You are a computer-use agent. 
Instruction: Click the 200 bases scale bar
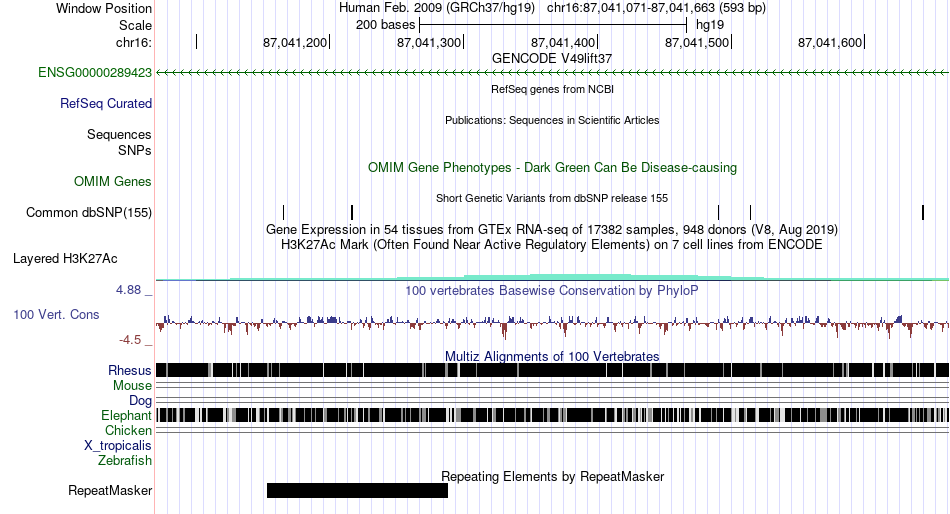553,25
